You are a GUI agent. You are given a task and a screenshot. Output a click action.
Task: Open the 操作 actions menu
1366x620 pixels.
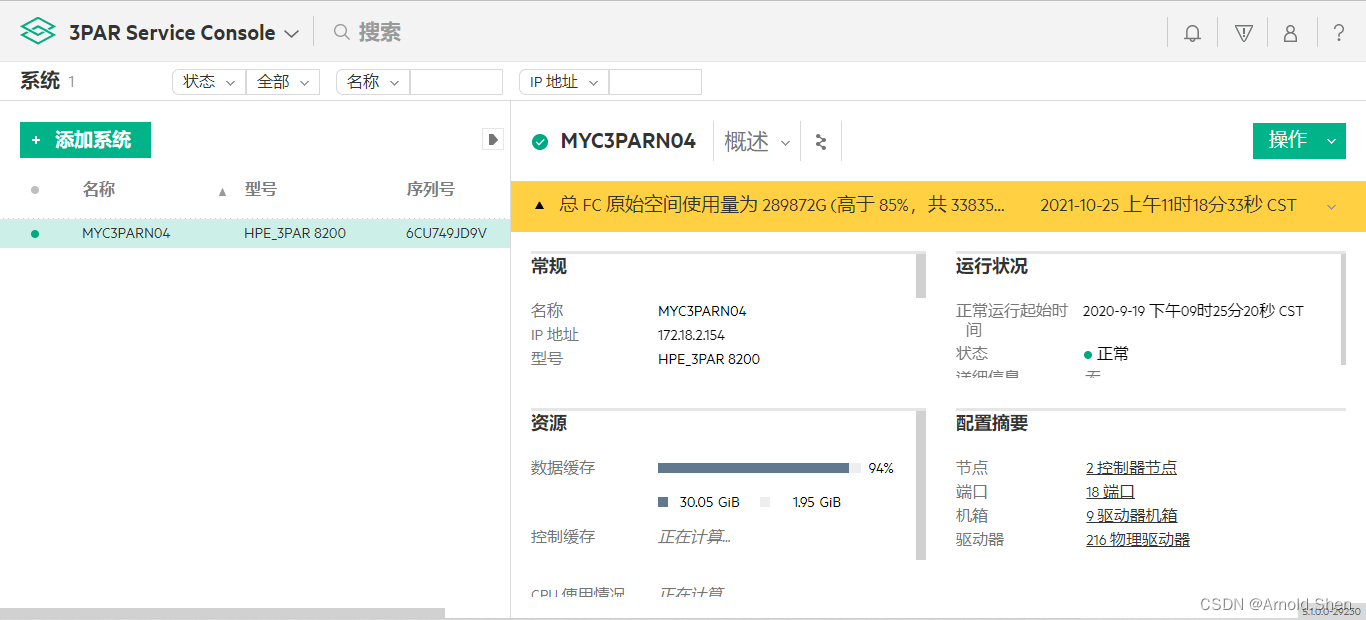tap(1299, 141)
